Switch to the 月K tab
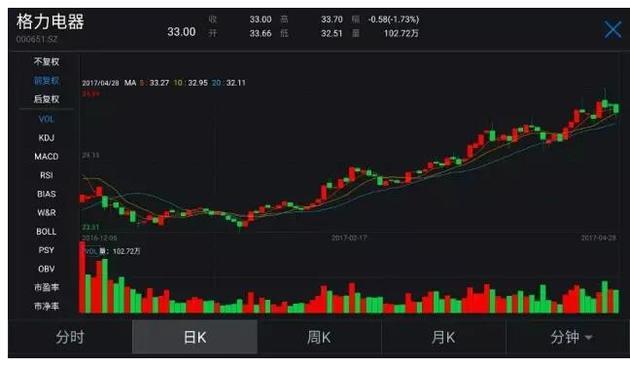 443,337
